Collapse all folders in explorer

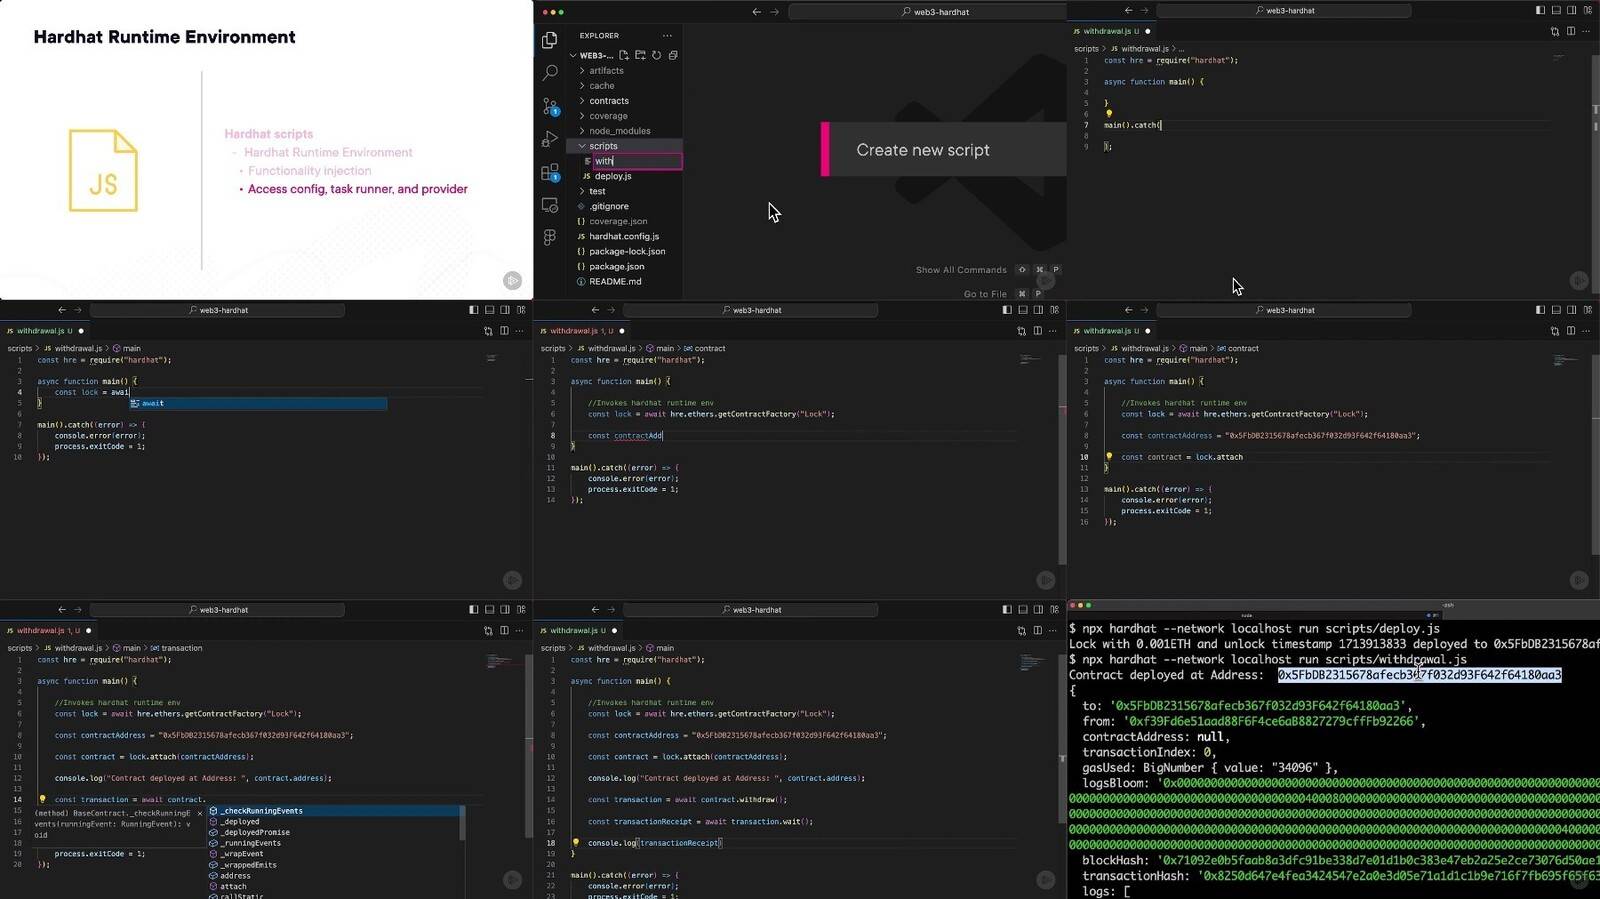[x=673, y=55]
